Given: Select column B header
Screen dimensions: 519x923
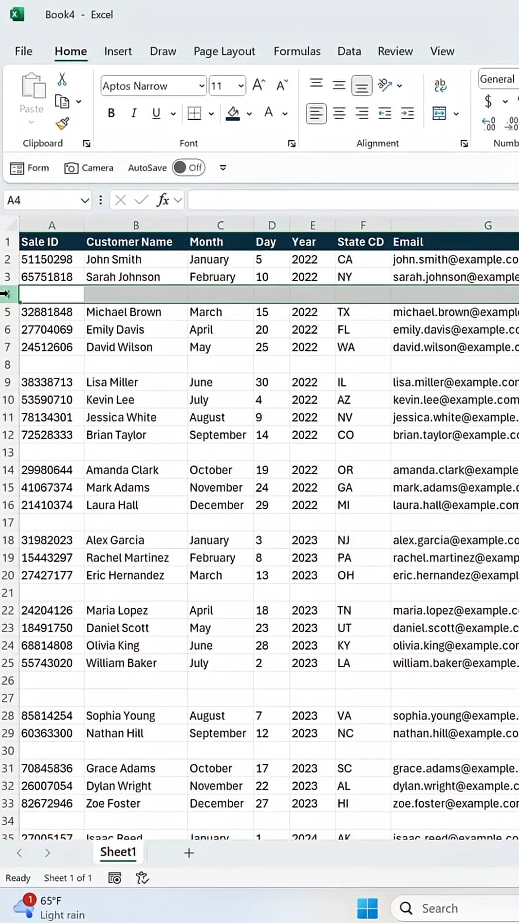Looking at the screenshot, I should point(136,225).
